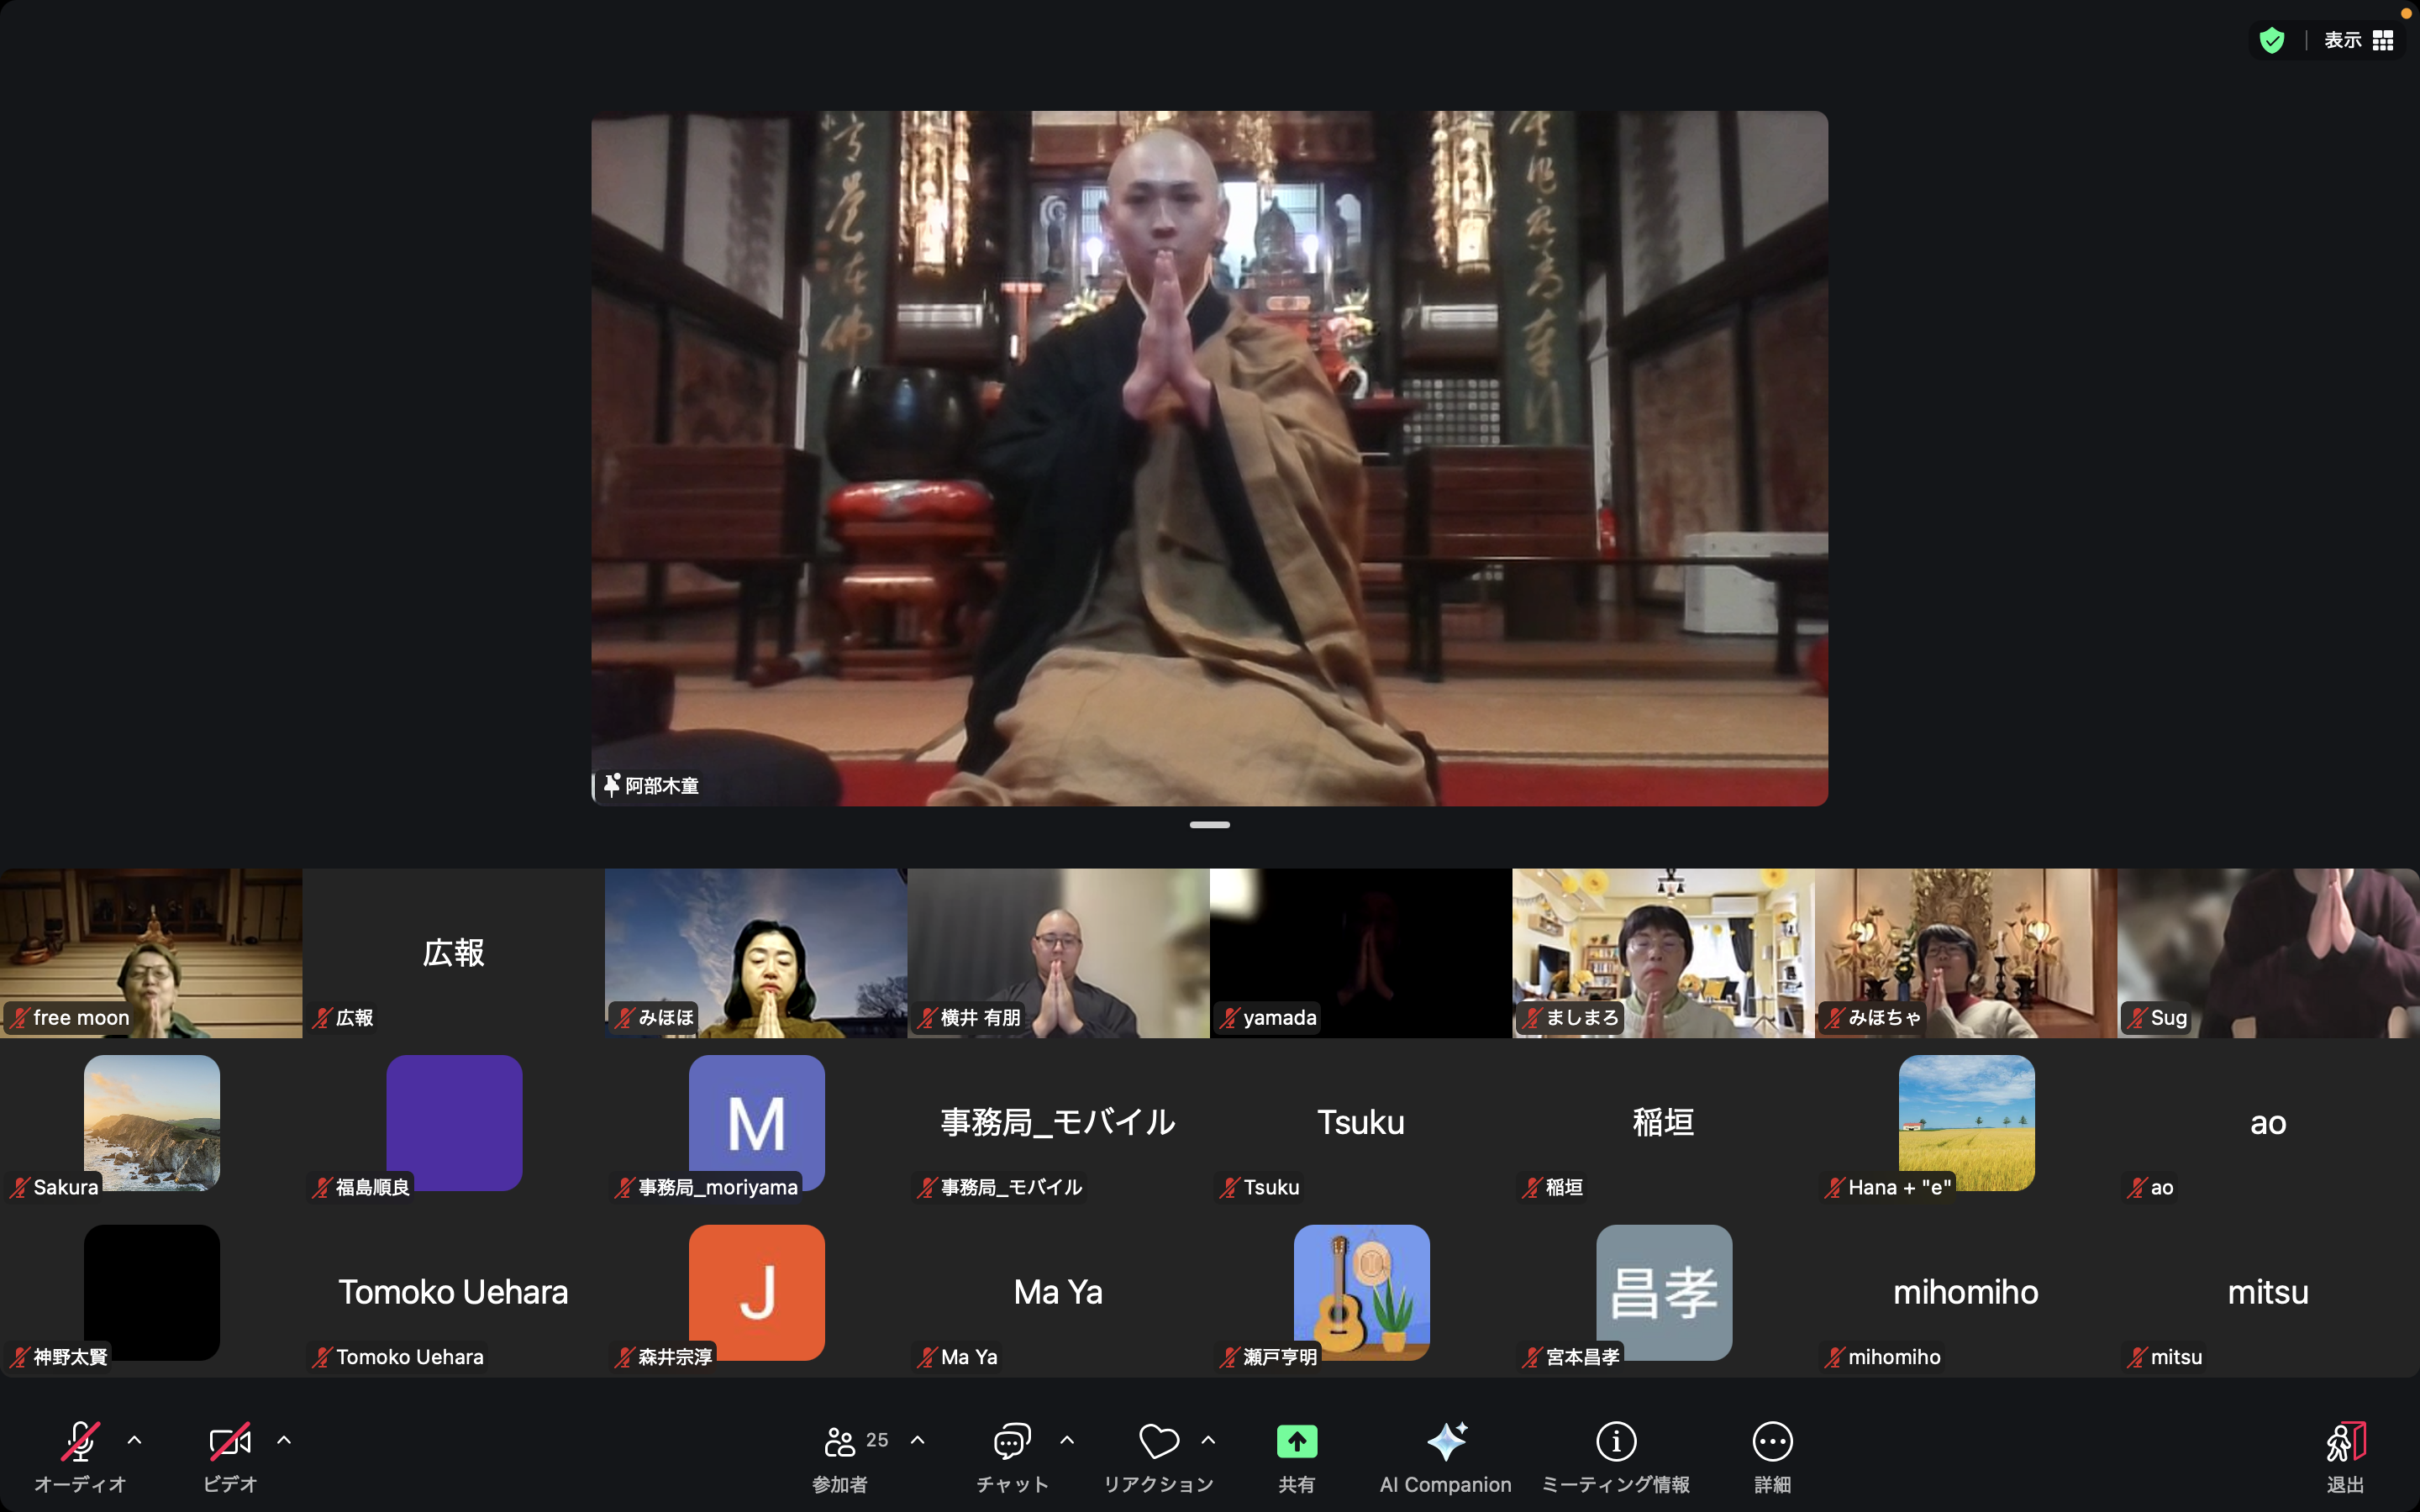Viewport: 2420px width, 1512px height.
Task: Unmute the microphone audio icon
Action: 80,1441
